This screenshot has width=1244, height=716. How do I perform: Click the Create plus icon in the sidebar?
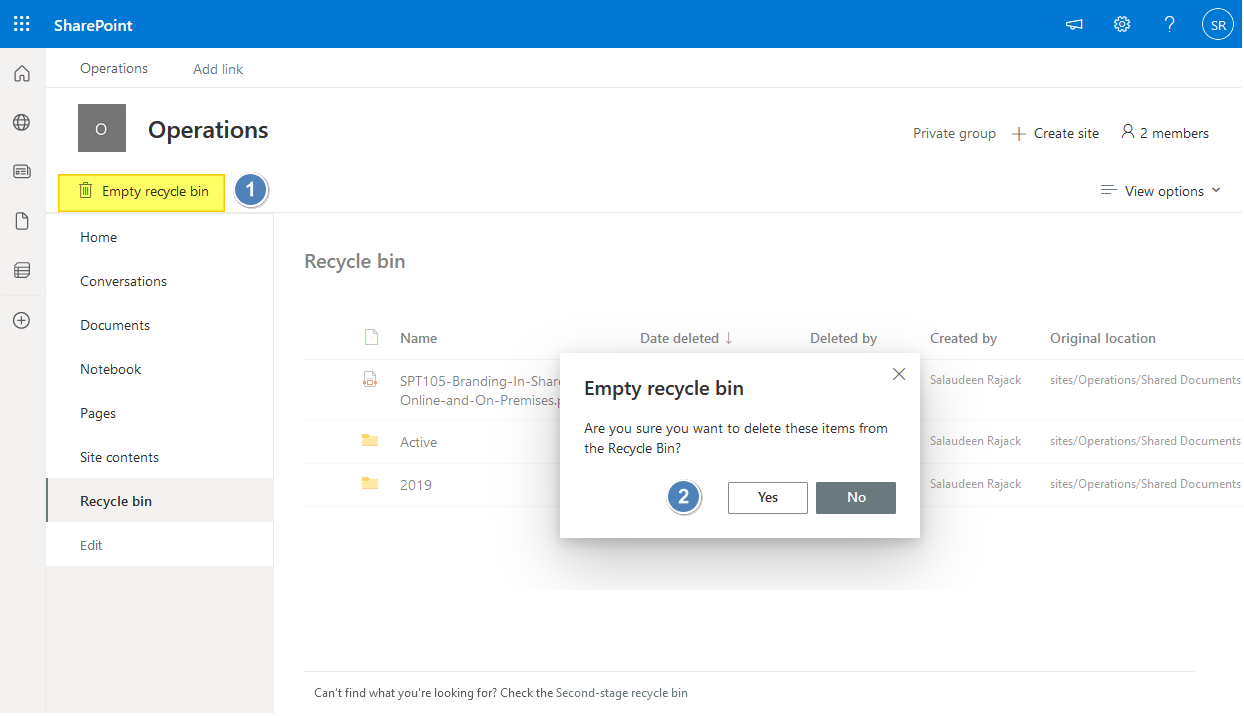click(21, 319)
